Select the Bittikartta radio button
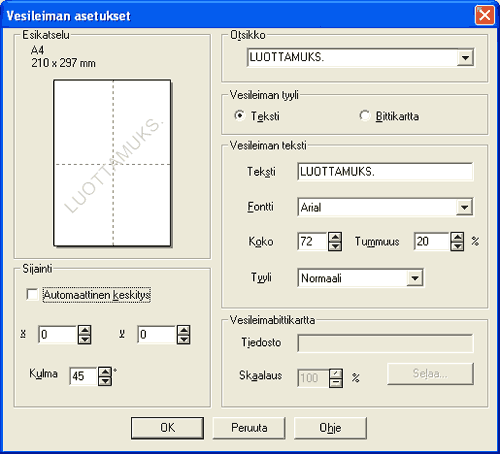 click(x=365, y=116)
